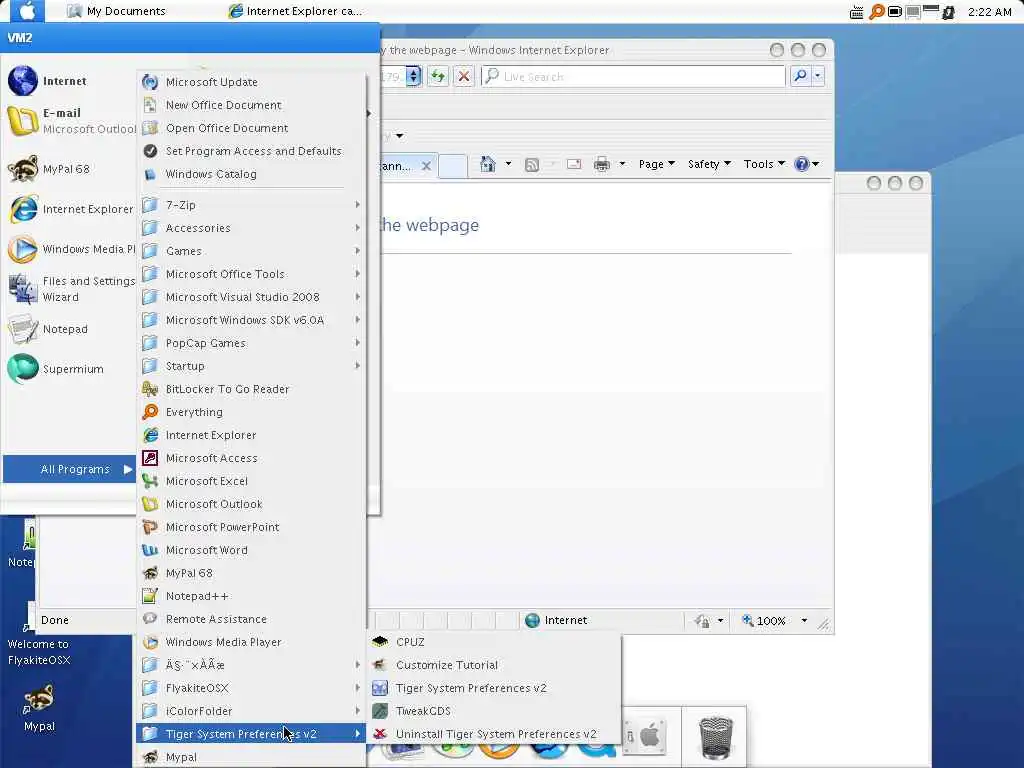Open Windows Catalog
Screen dimensions: 1024x768
pos(251,174)
